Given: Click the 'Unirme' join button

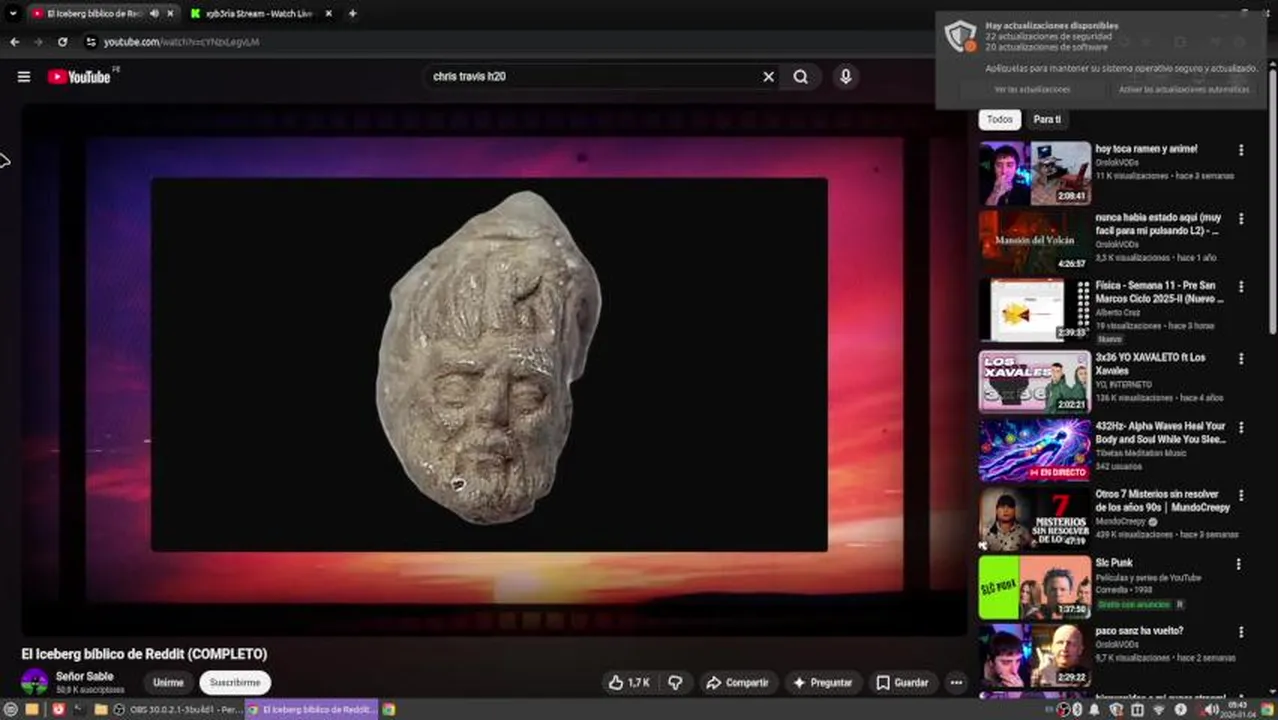Looking at the screenshot, I should coord(168,682).
